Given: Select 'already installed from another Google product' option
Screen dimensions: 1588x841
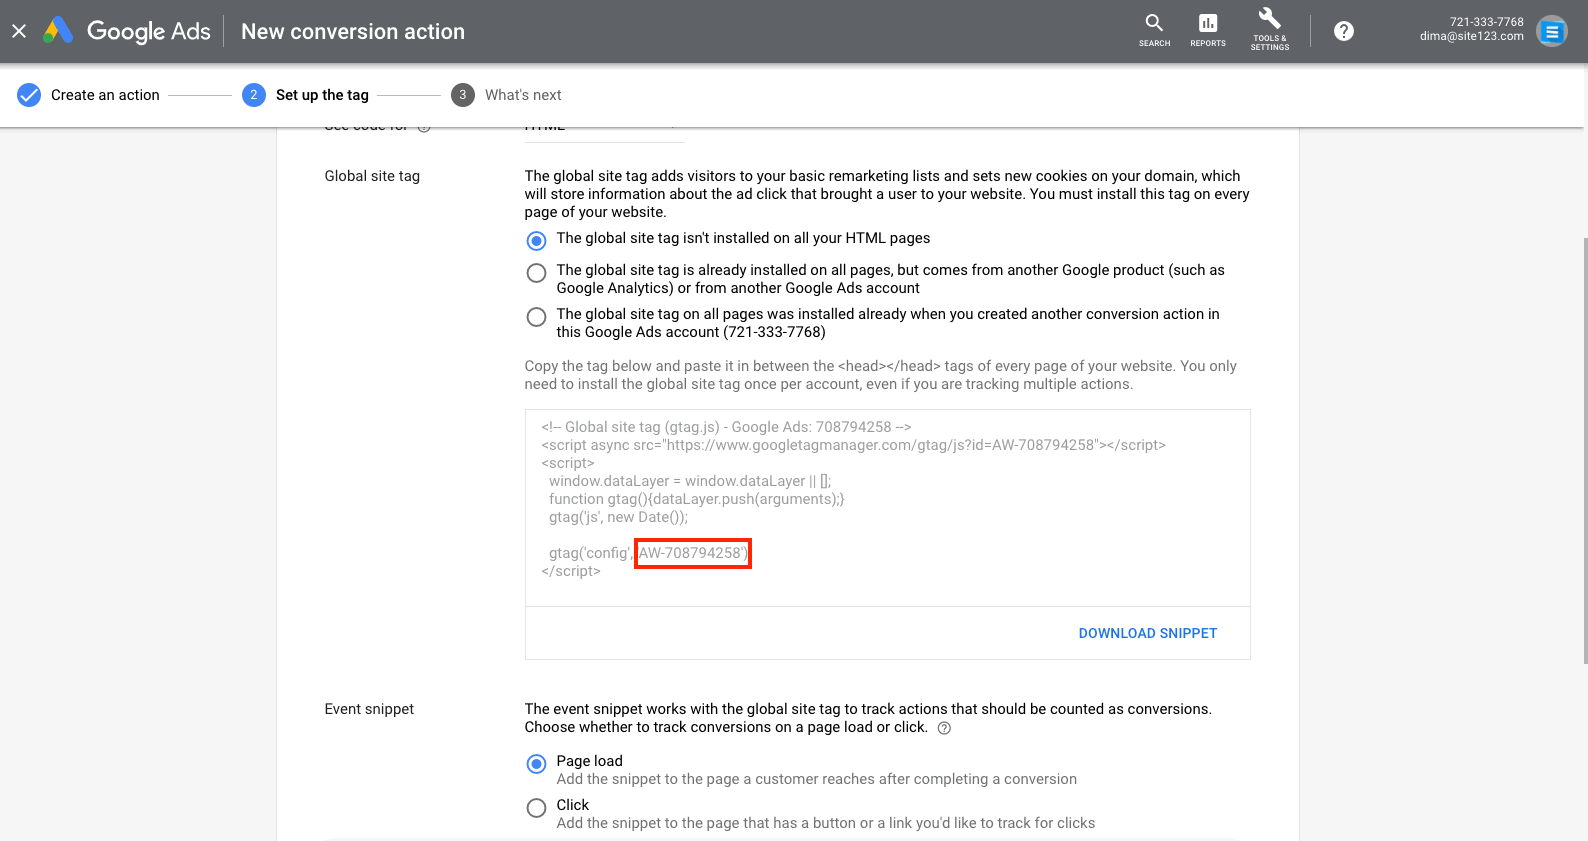Looking at the screenshot, I should (x=536, y=272).
